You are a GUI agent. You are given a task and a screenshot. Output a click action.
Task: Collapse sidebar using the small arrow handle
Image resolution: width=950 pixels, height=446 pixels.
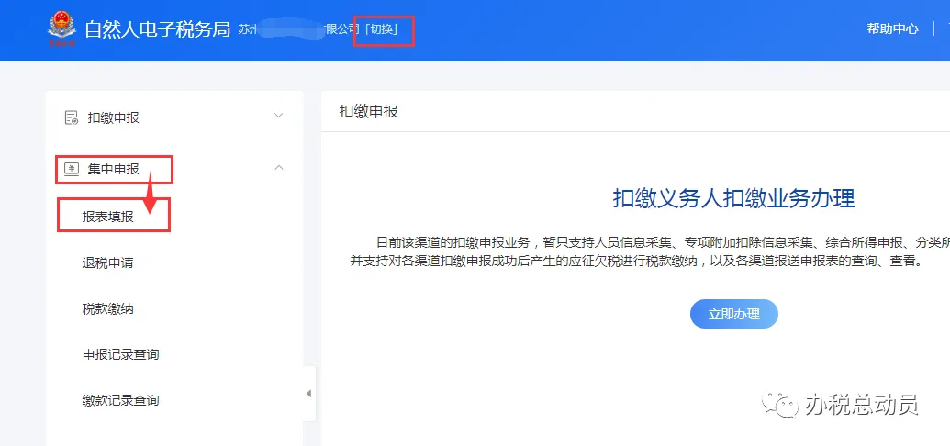[x=309, y=393]
